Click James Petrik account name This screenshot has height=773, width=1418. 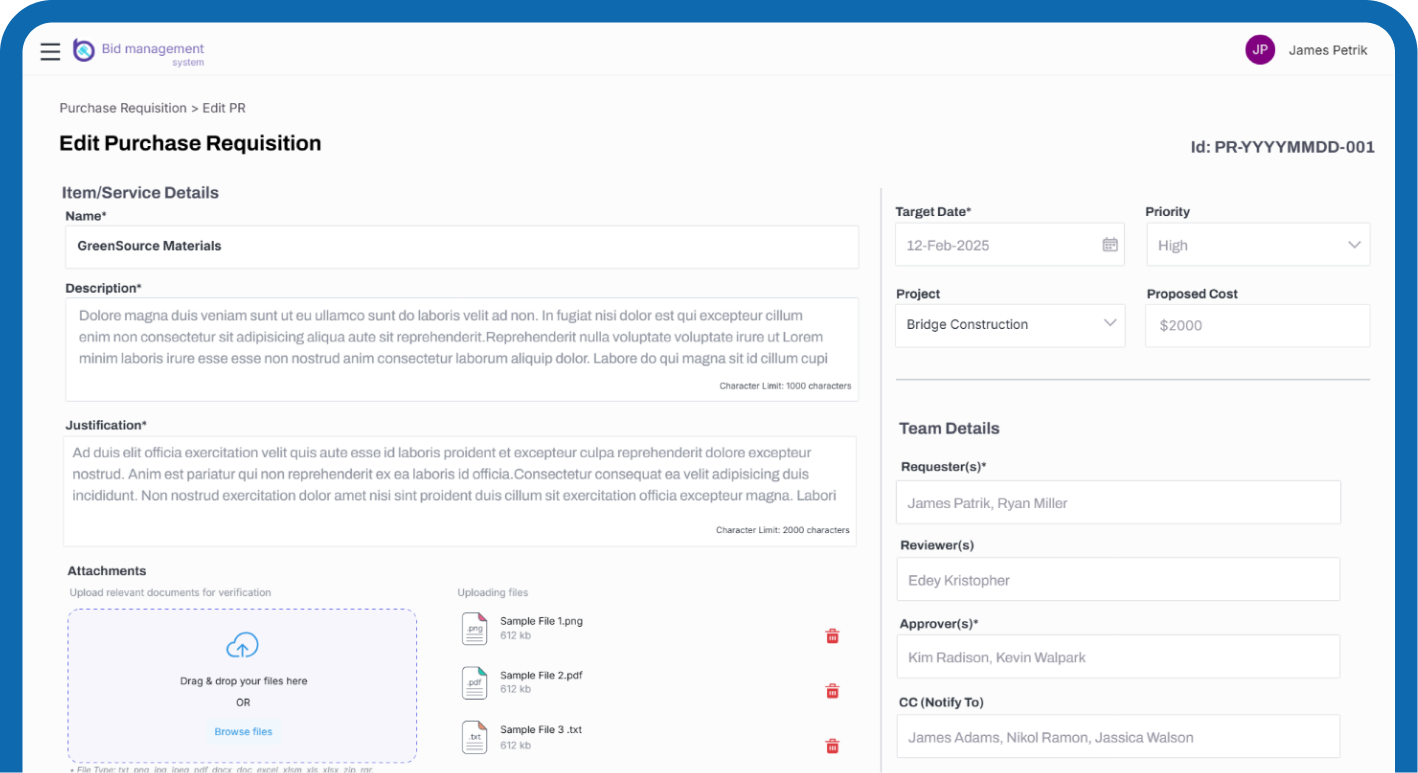[1328, 49]
